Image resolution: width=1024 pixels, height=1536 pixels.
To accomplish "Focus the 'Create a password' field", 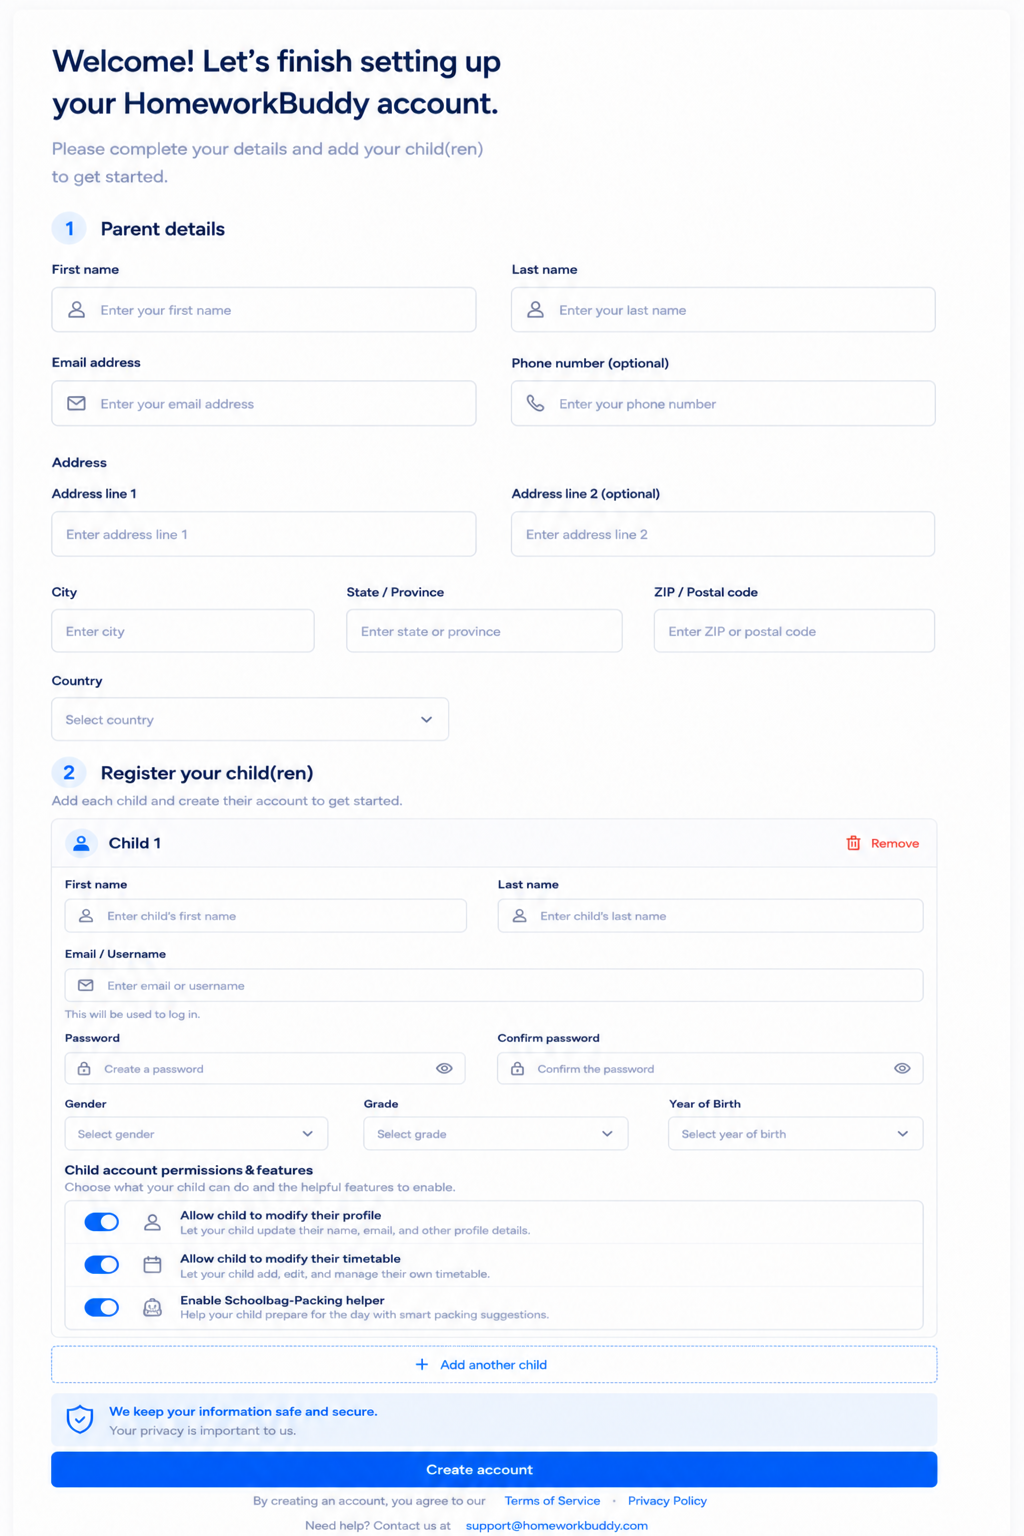I will click(265, 1069).
